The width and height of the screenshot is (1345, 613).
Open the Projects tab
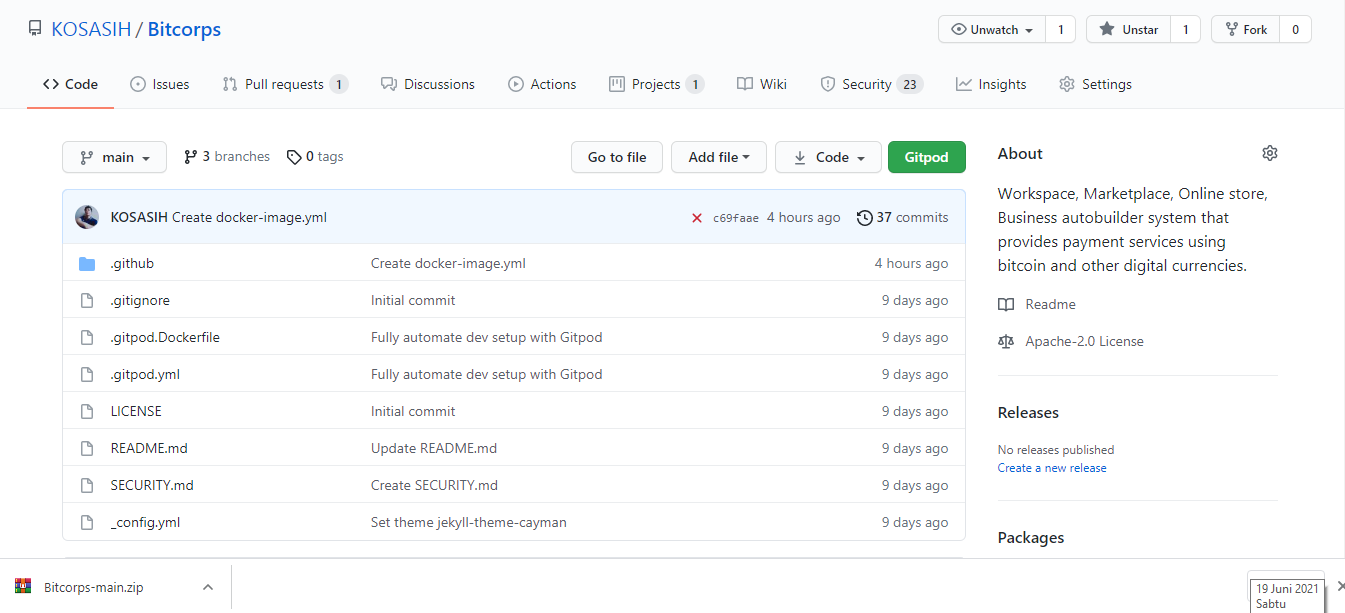tap(656, 84)
